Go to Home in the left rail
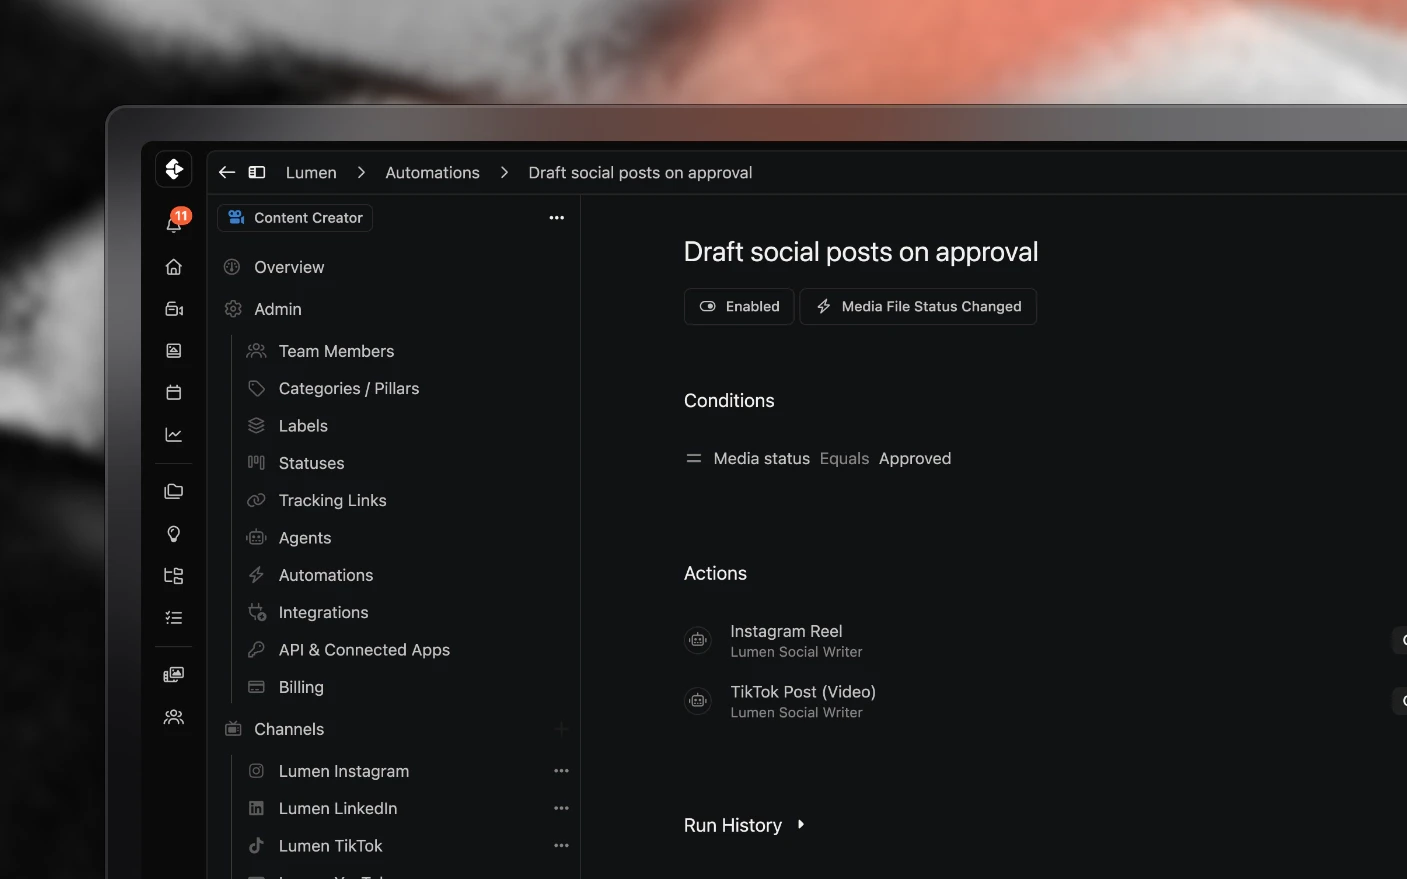Screen dimensions: 1407x879 point(174,267)
